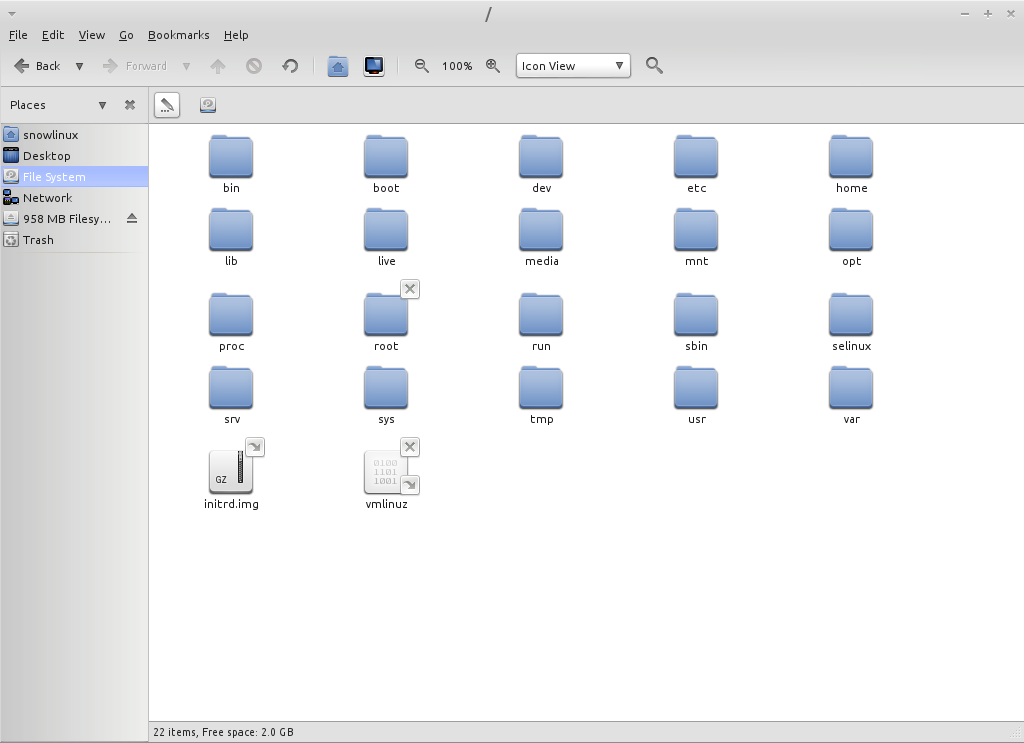Select the tmp folder
Screen dimensions: 1024x743
(541, 396)
